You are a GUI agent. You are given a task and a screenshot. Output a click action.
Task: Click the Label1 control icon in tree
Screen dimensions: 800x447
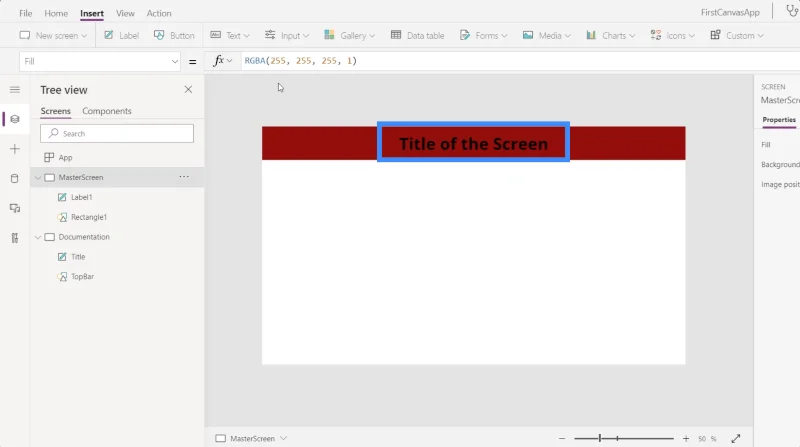(x=62, y=197)
